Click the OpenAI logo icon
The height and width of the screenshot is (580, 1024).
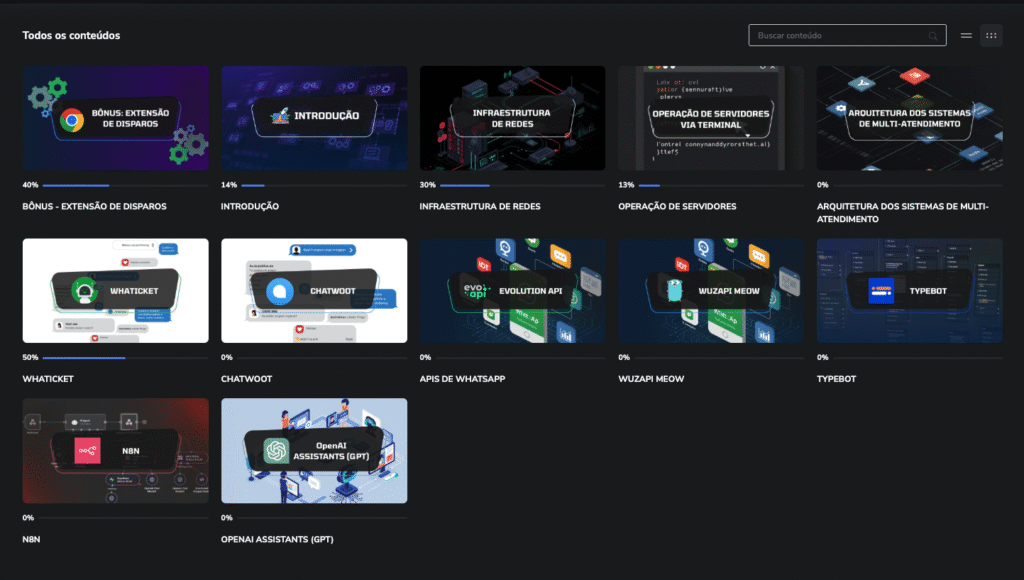[x=276, y=451]
